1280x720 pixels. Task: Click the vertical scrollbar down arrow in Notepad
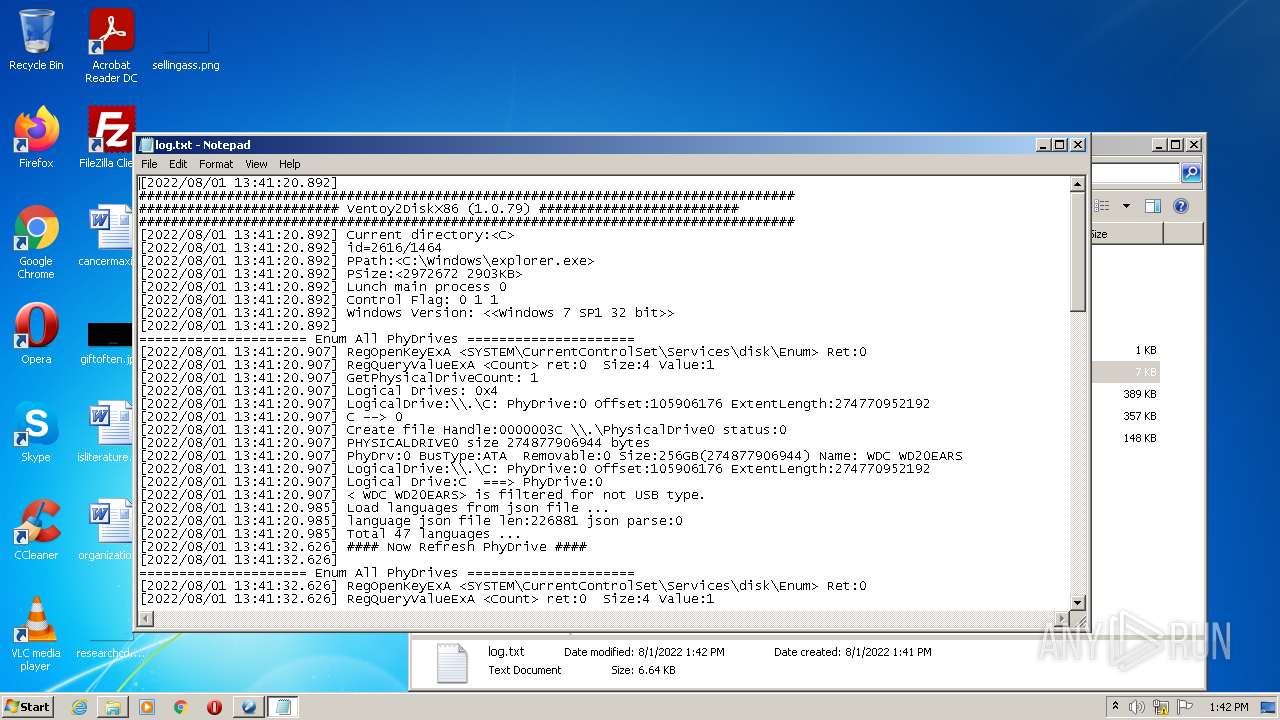click(x=1078, y=602)
